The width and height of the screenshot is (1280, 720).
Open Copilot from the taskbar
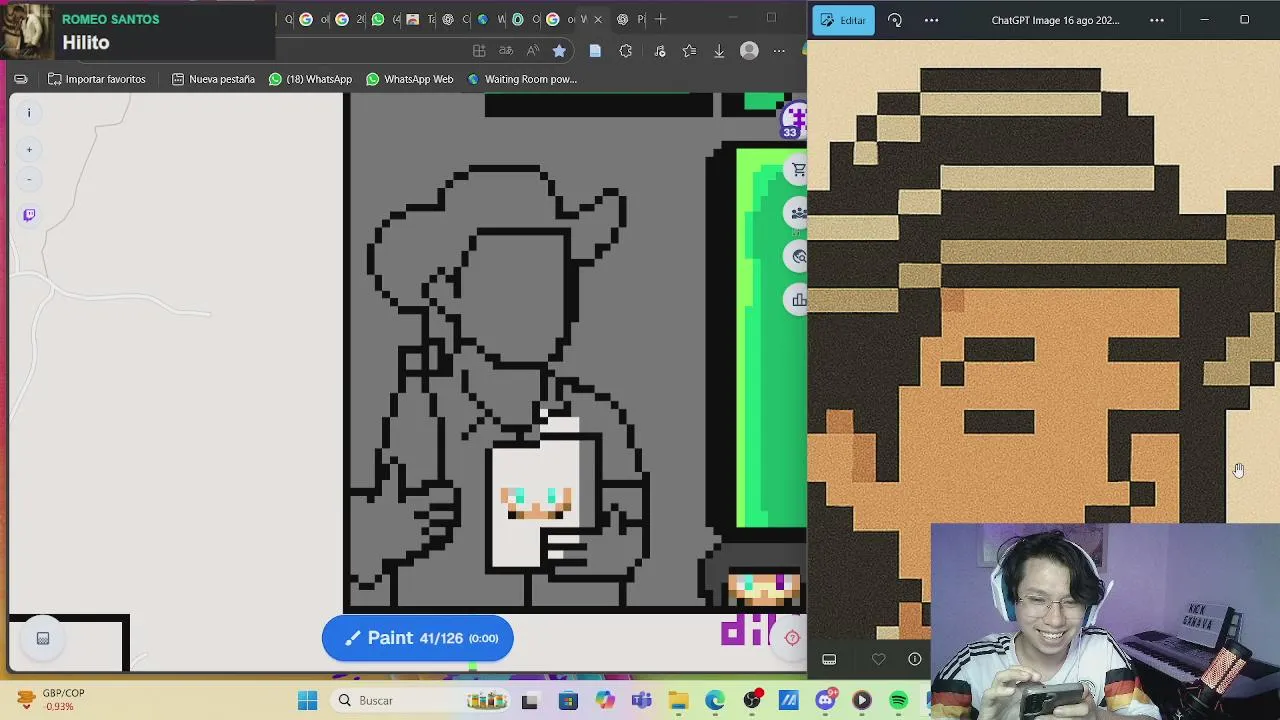coord(605,701)
